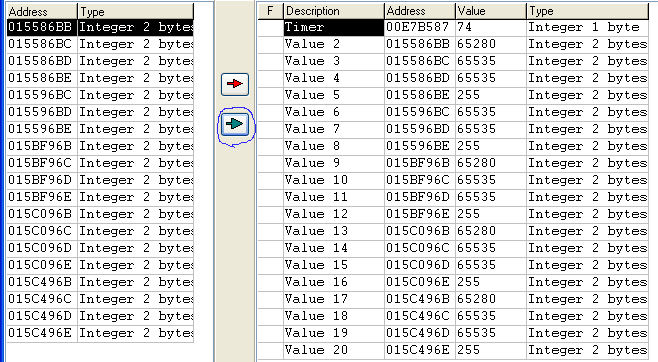658x362 pixels.
Task: Click the red arrow copy-selected button
Action: 235,84
